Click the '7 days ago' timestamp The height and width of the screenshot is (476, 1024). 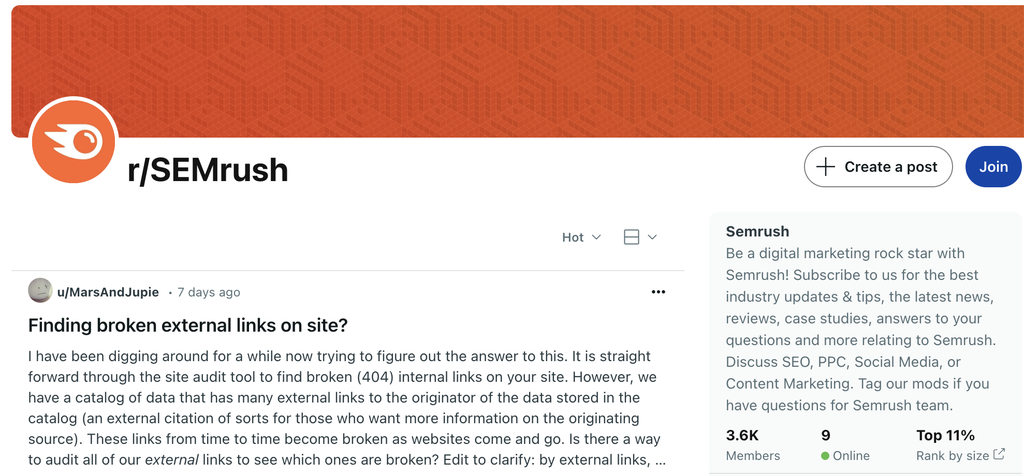click(x=209, y=292)
